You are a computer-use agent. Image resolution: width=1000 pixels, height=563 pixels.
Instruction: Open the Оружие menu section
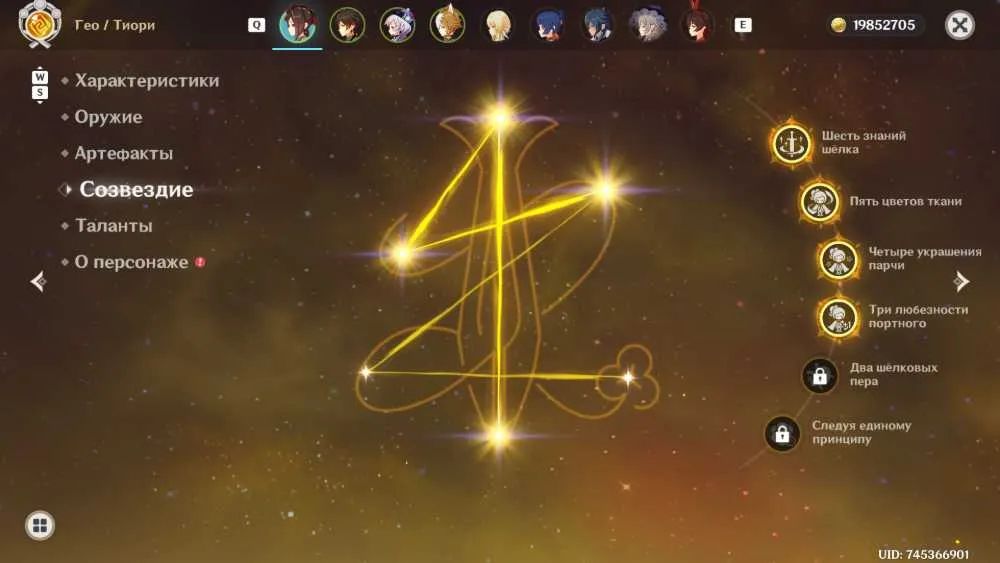pos(108,117)
